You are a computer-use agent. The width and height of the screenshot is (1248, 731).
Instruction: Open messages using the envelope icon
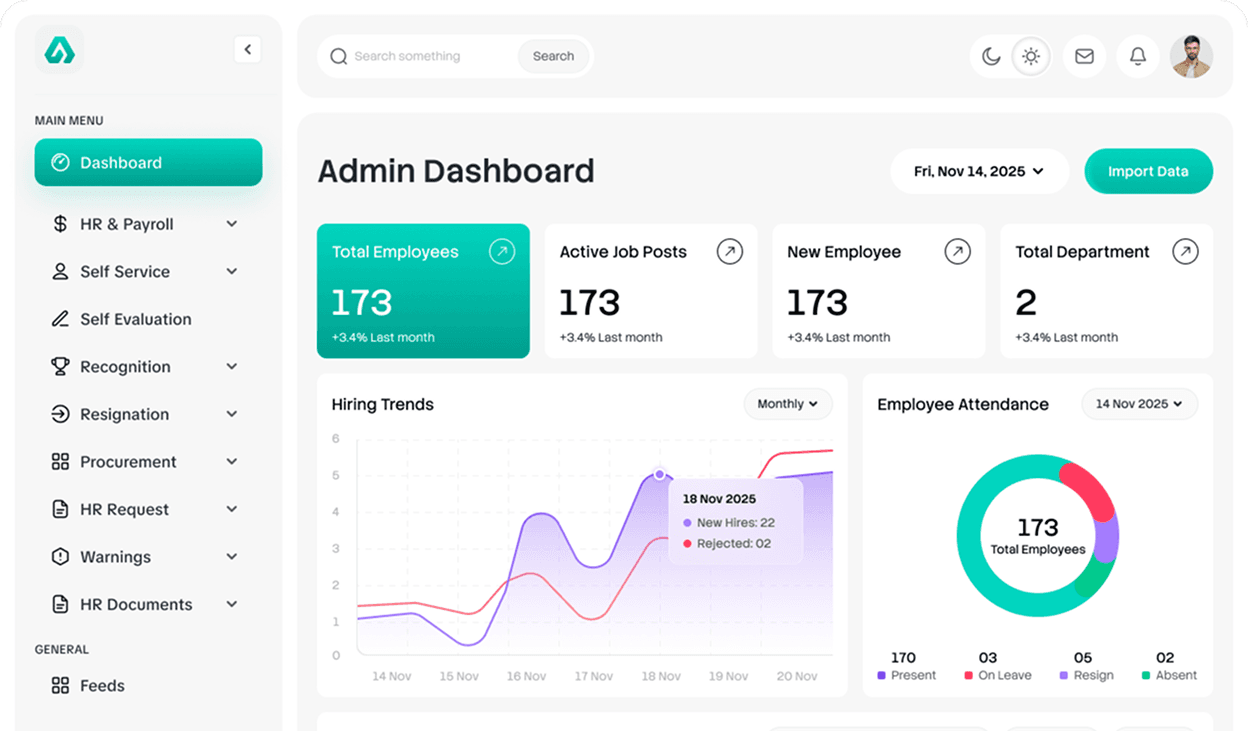tap(1083, 56)
